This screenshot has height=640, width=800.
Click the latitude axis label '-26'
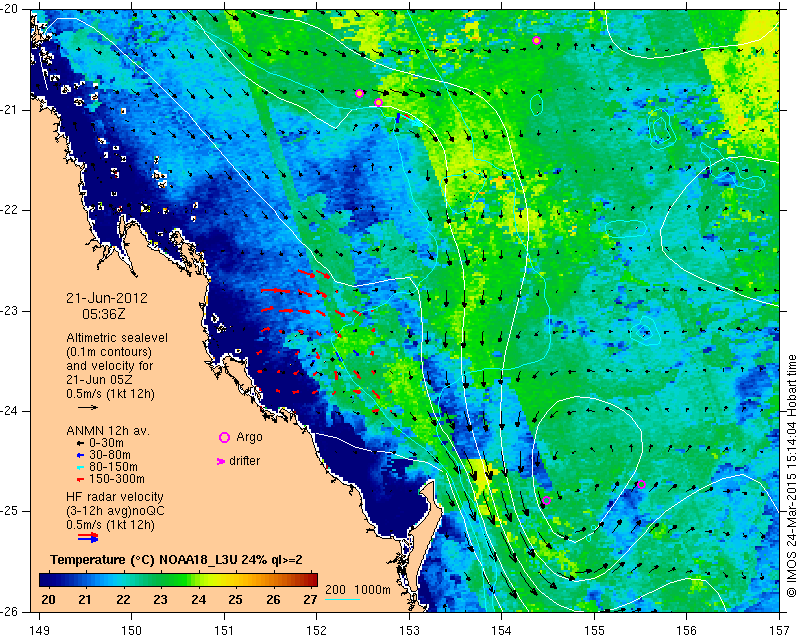click(x=11, y=611)
